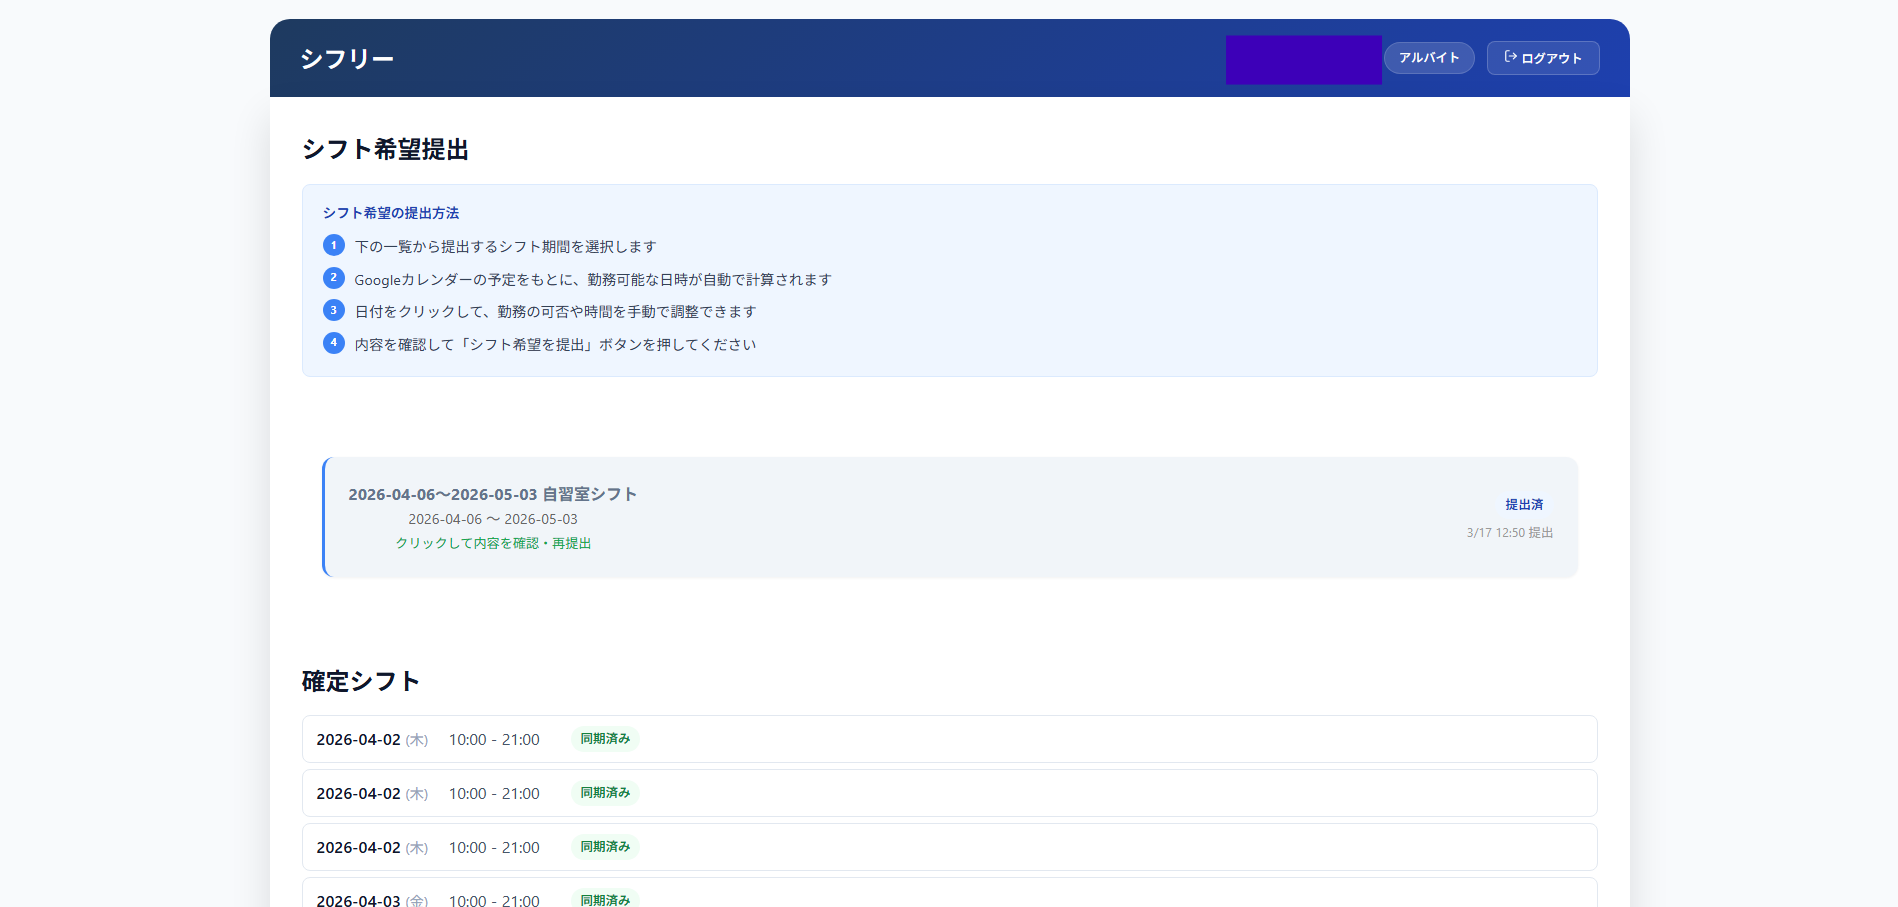Select the アルバイト role label in the header
This screenshot has width=1898, height=907.
point(1428,58)
